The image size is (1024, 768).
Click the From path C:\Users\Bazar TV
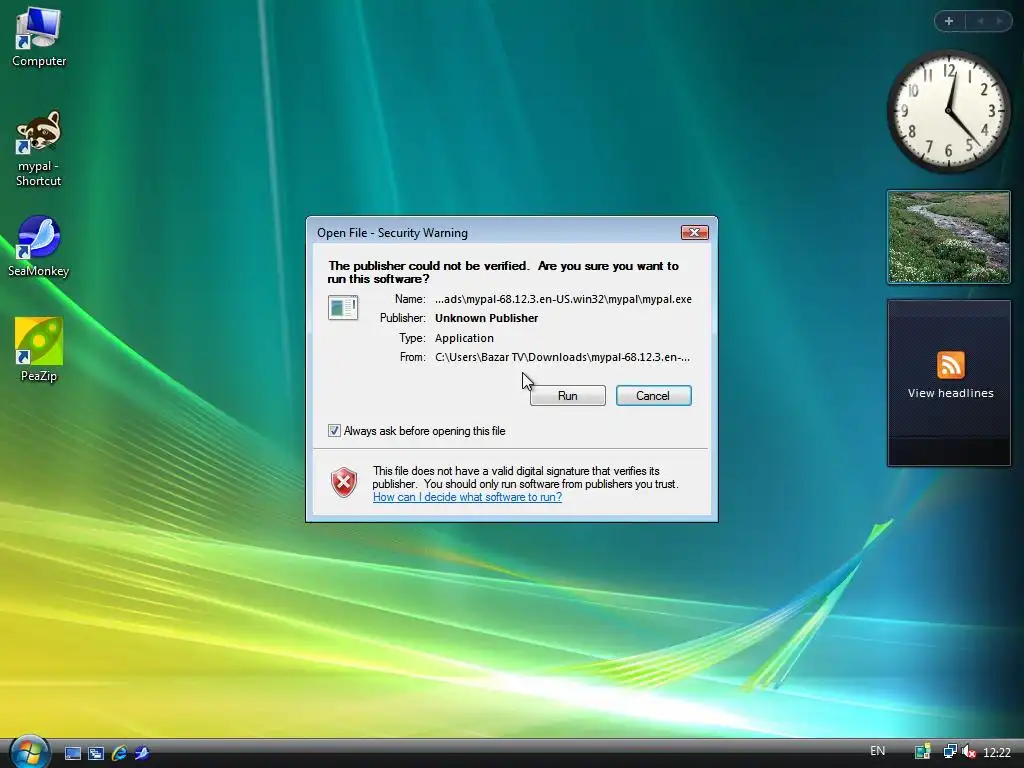(562, 357)
